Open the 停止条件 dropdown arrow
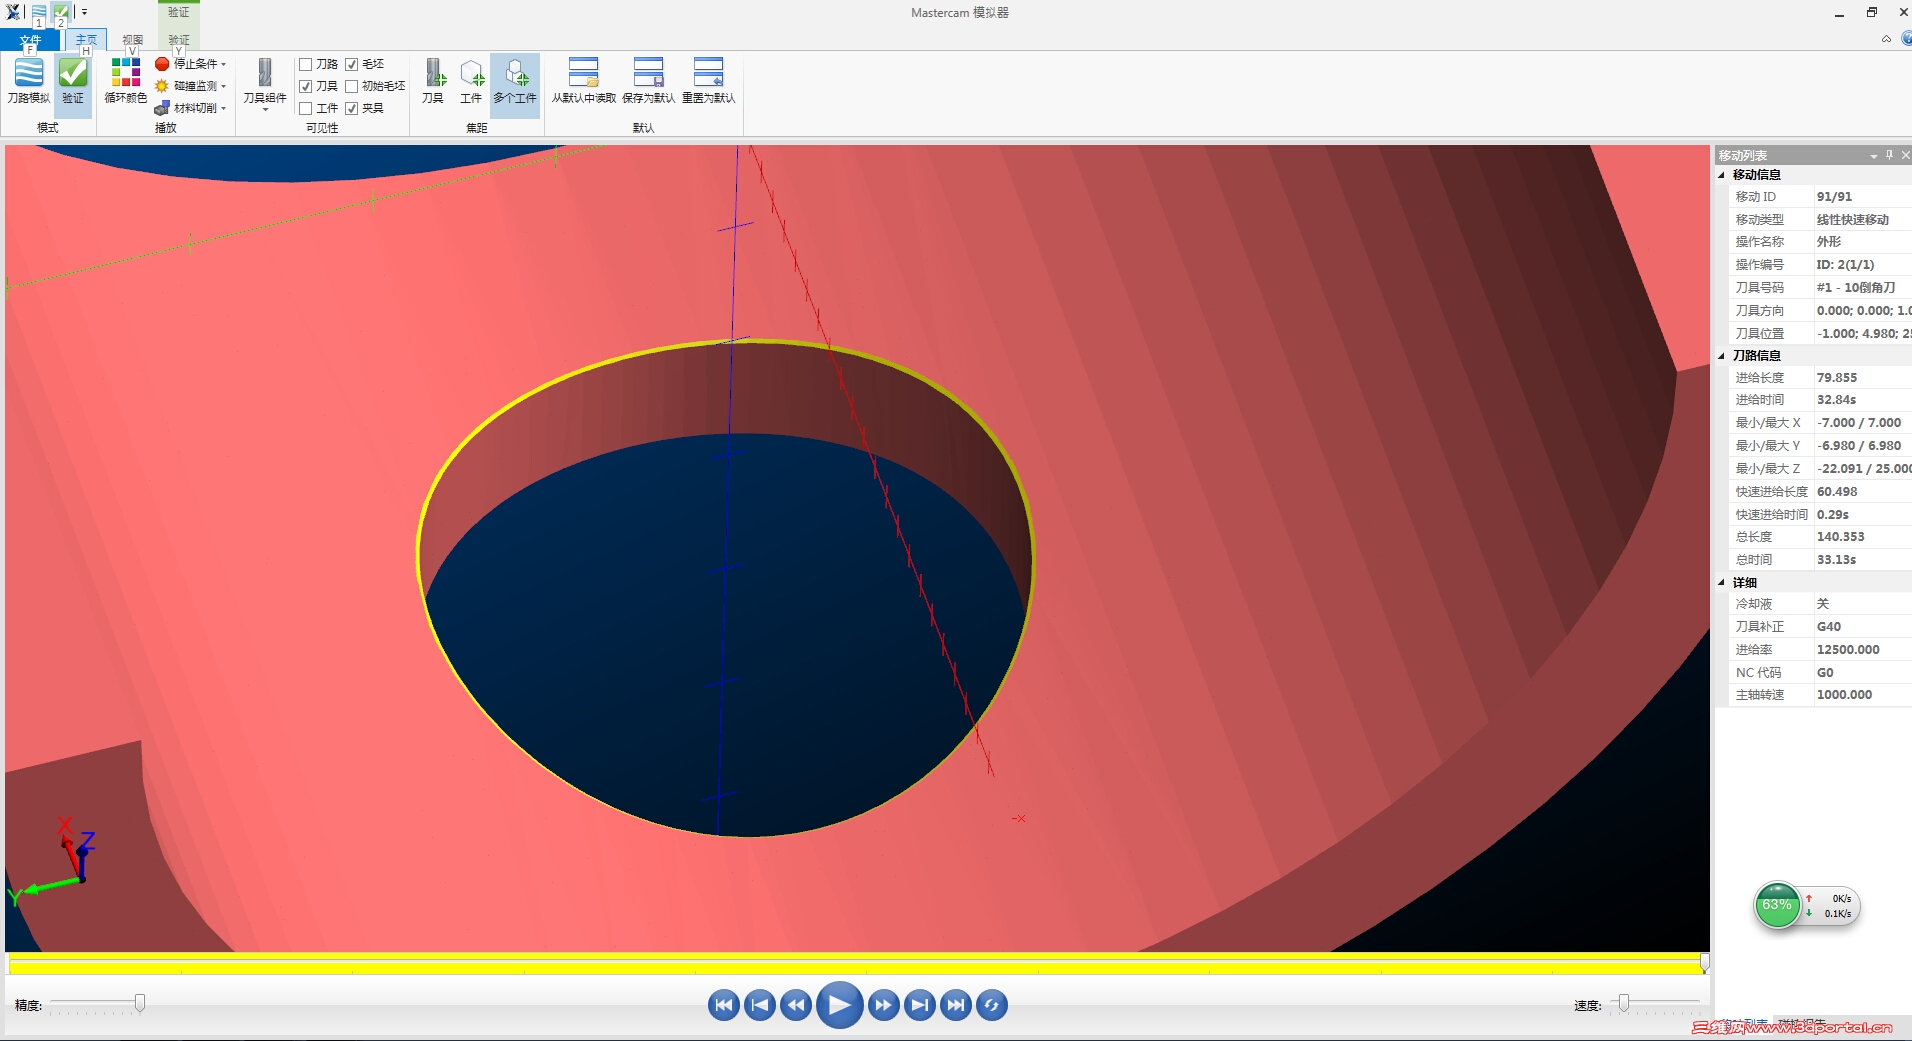1912x1041 pixels. point(224,64)
